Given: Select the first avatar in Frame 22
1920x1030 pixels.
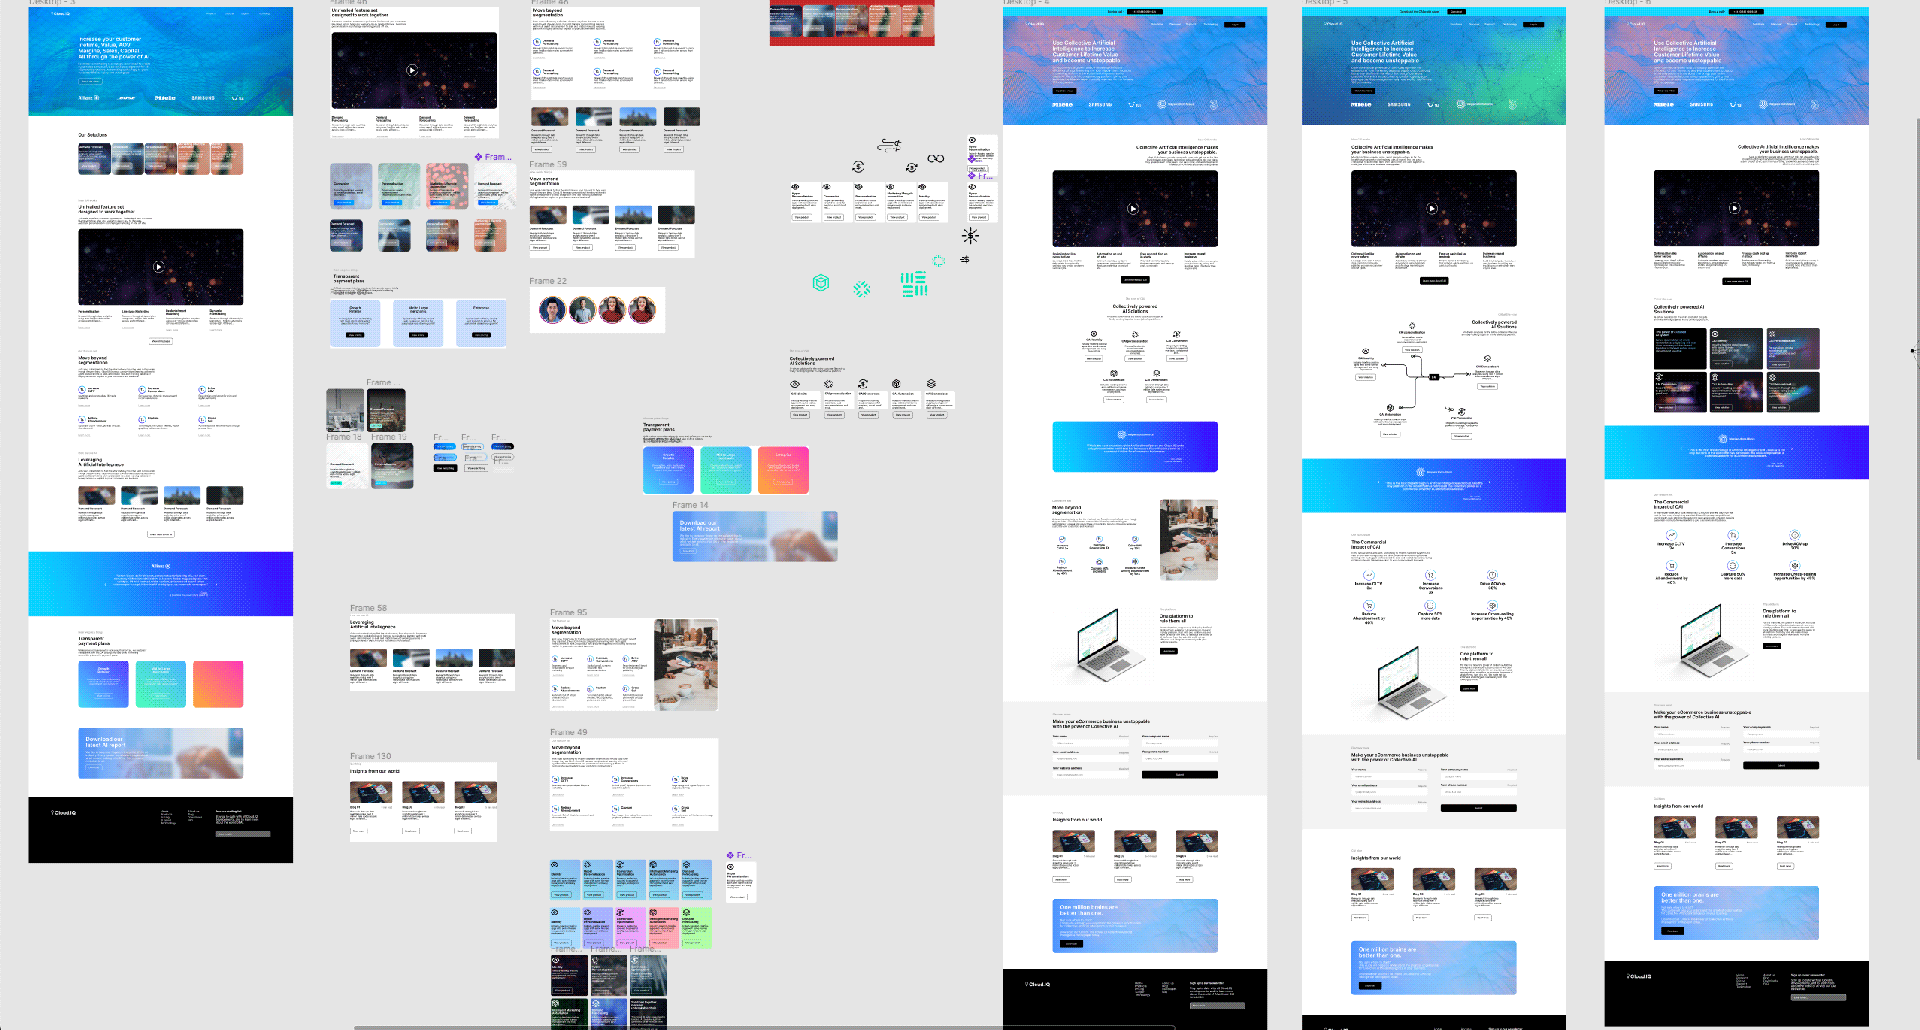Looking at the screenshot, I should (552, 311).
